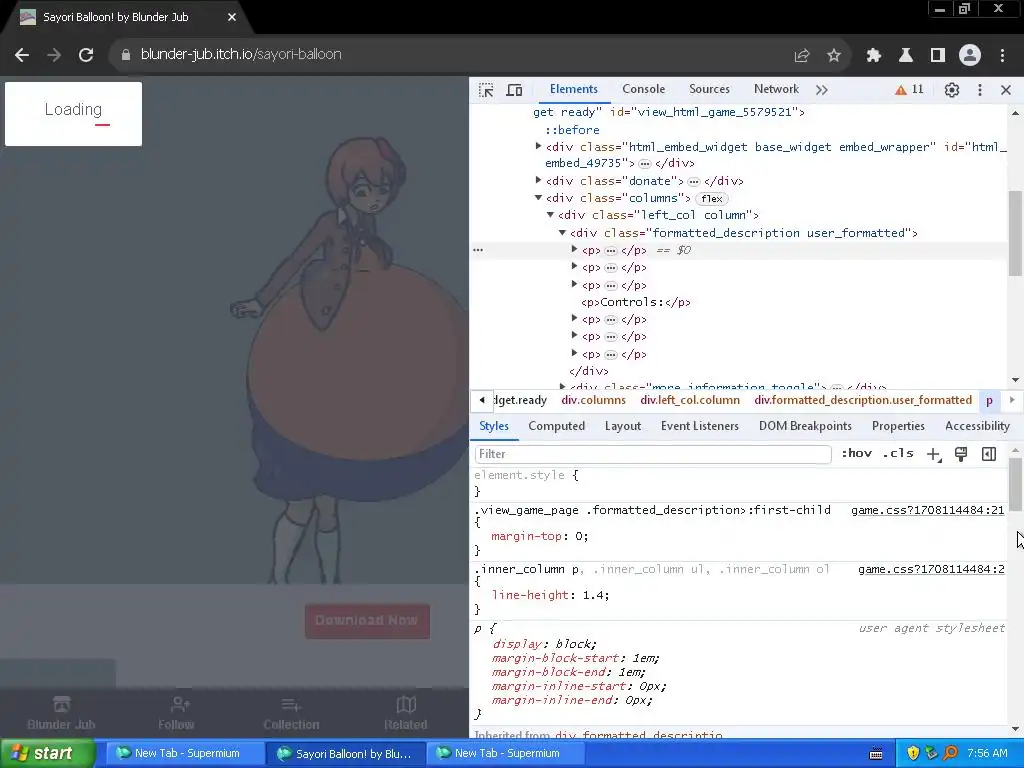
Task: Collapse the div class columns node
Action: [x=538, y=197]
